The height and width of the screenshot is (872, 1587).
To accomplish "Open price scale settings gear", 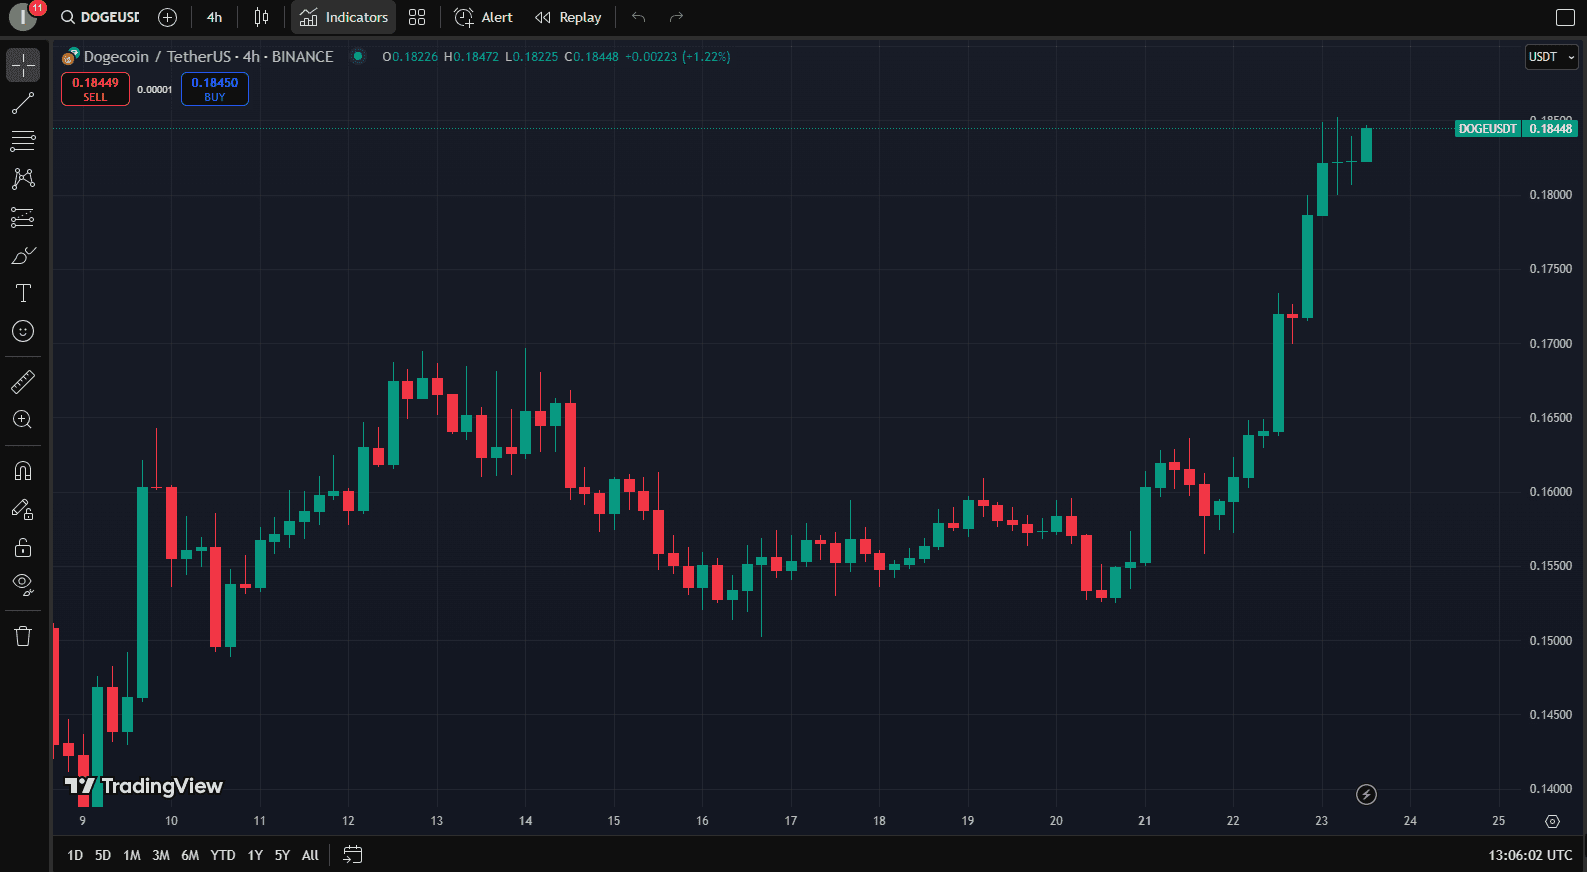I will coord(1552,821).
